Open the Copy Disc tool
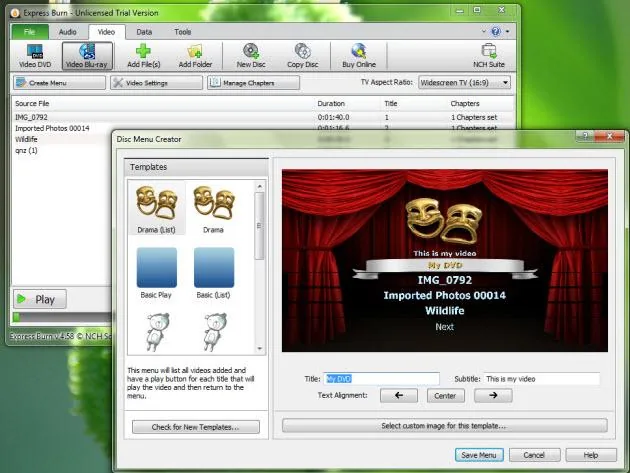The image size is (630, 473). 302,54
